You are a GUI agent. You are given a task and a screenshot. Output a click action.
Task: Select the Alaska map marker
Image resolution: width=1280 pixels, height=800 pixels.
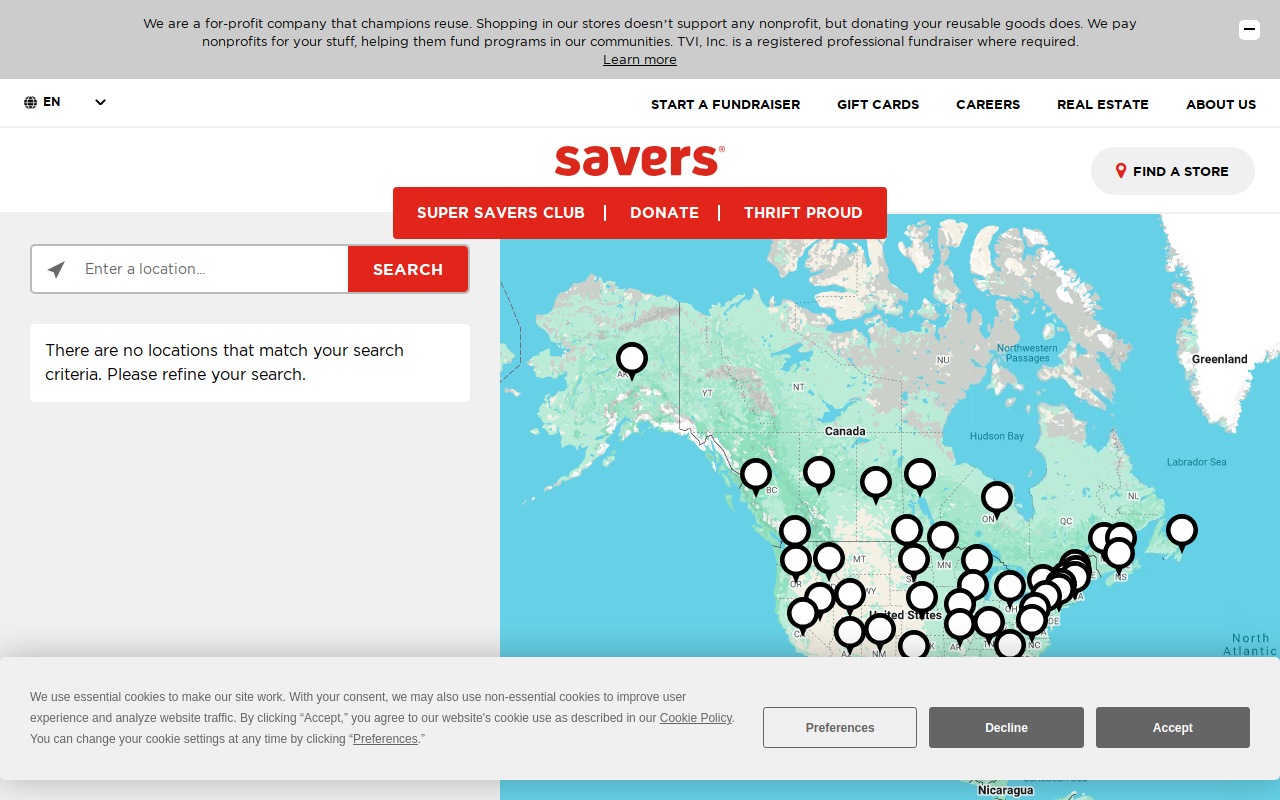tap(631, 360)
